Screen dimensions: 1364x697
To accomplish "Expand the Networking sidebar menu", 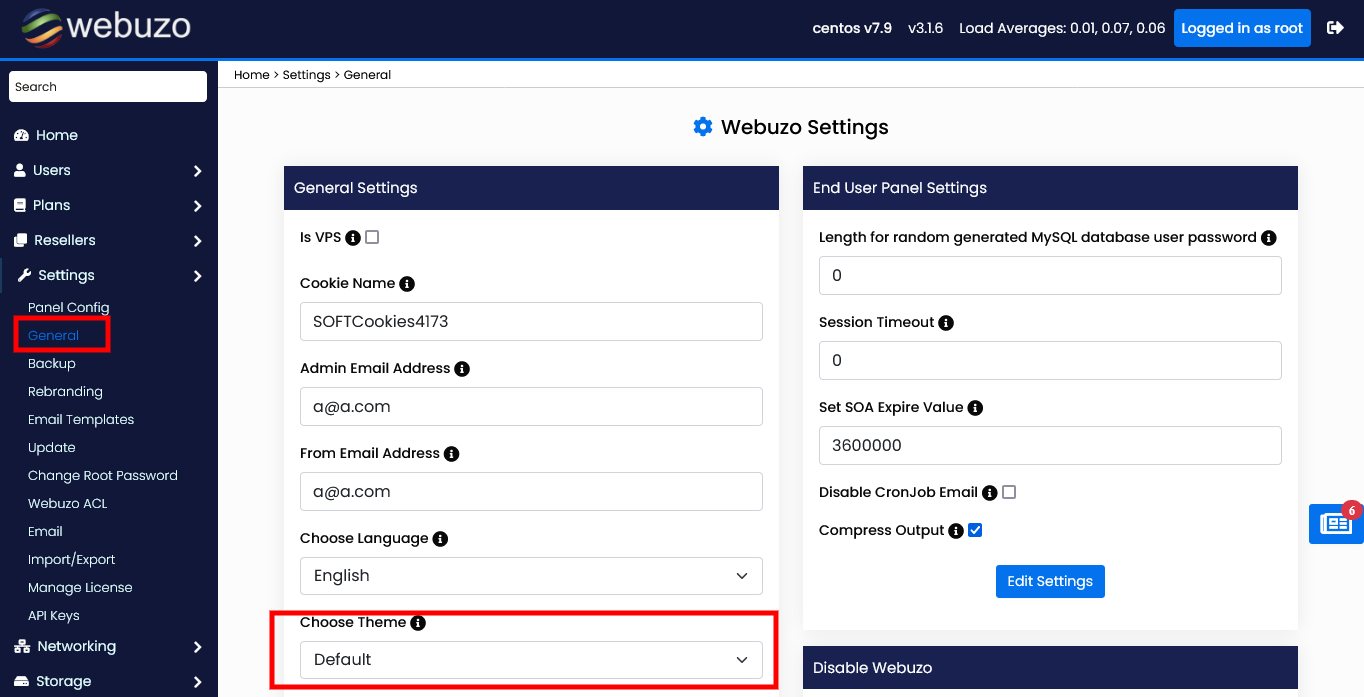I will click(x=108, y=646).
